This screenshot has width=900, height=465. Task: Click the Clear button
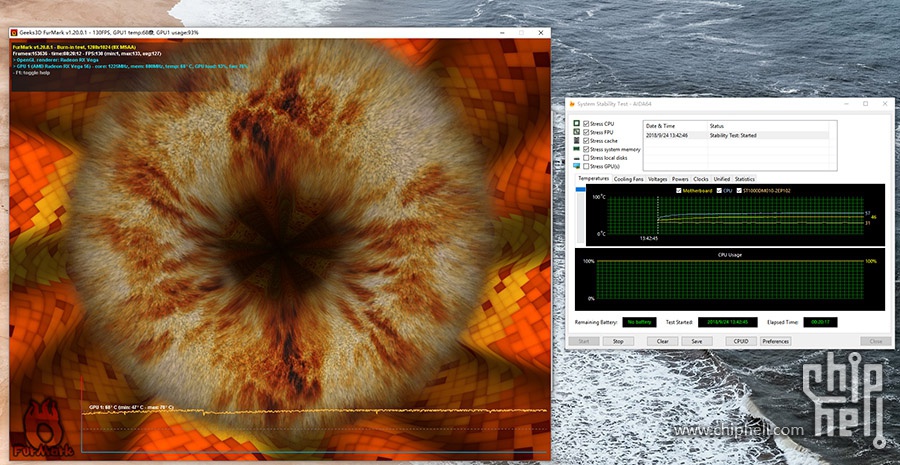[662, 341]
